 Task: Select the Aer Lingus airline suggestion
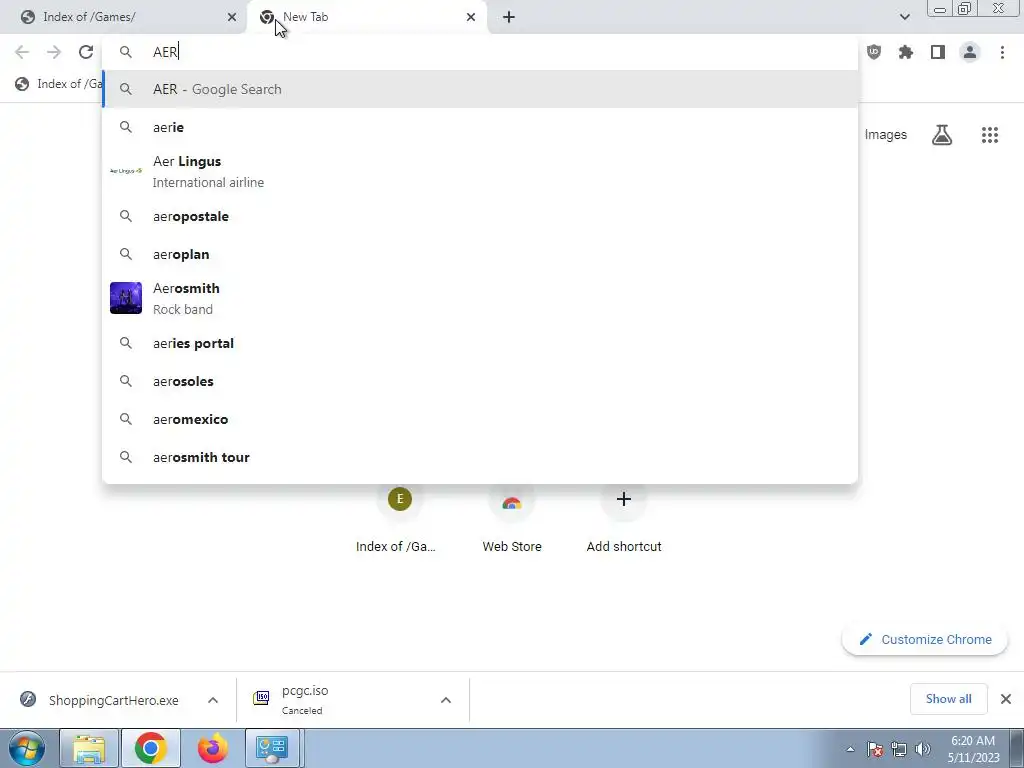[480, 171]
